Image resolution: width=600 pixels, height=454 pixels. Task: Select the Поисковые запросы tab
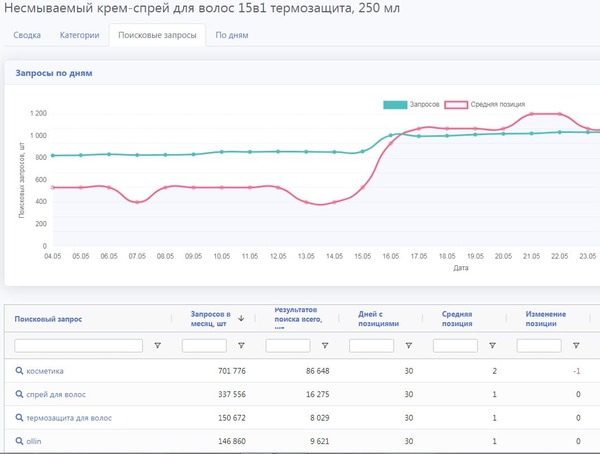click(x=156, y=35)
